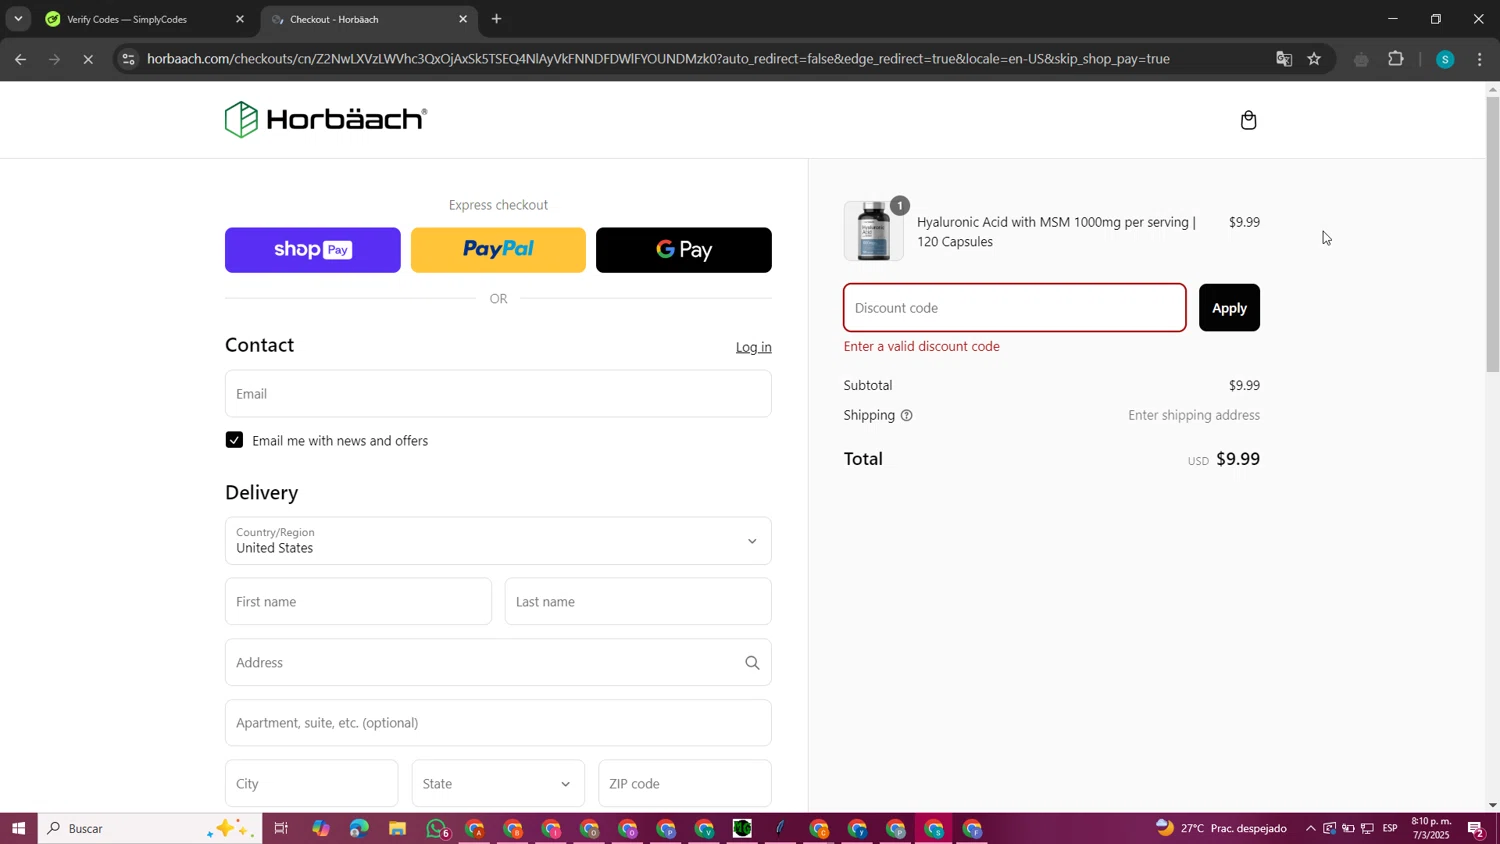The height and width of the screenshot is (844, 1500).
Task: Click the ZIP code field
Action: [685, 784]
